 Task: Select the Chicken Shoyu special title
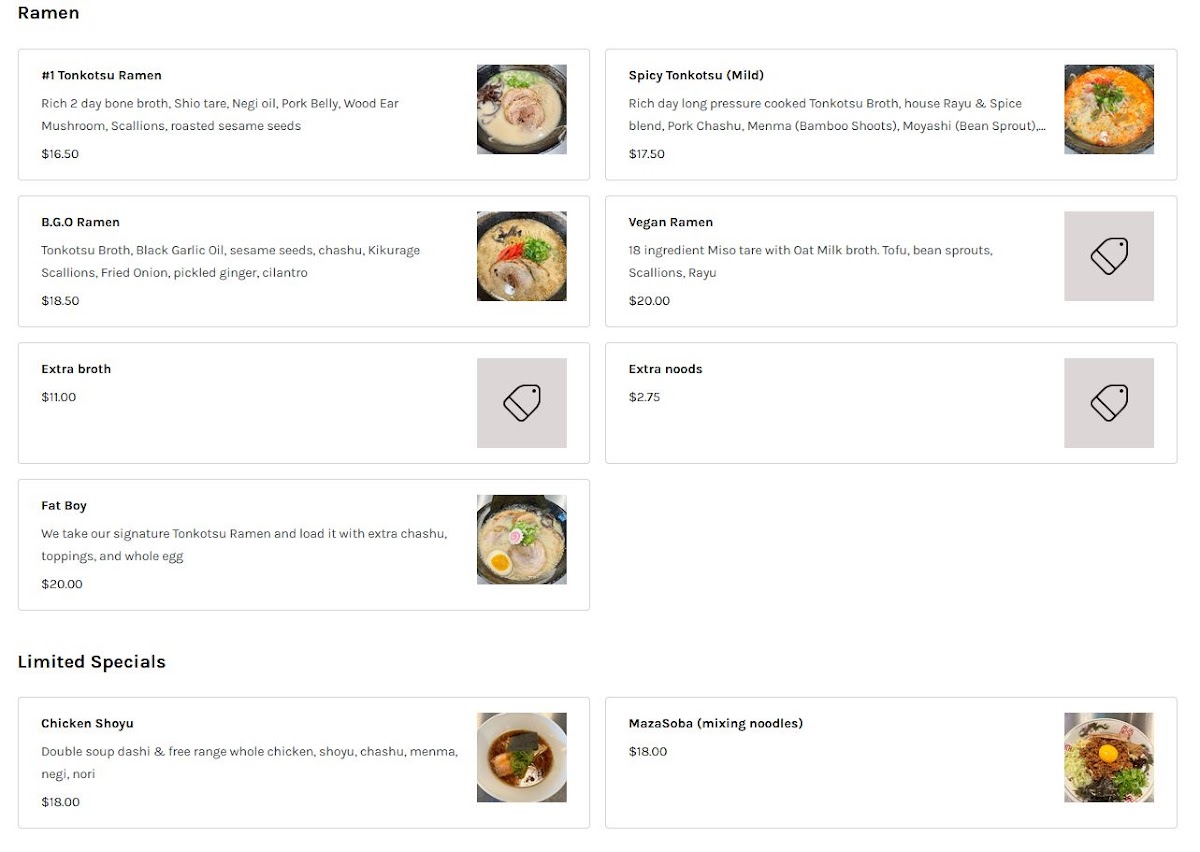coord(87,723)
